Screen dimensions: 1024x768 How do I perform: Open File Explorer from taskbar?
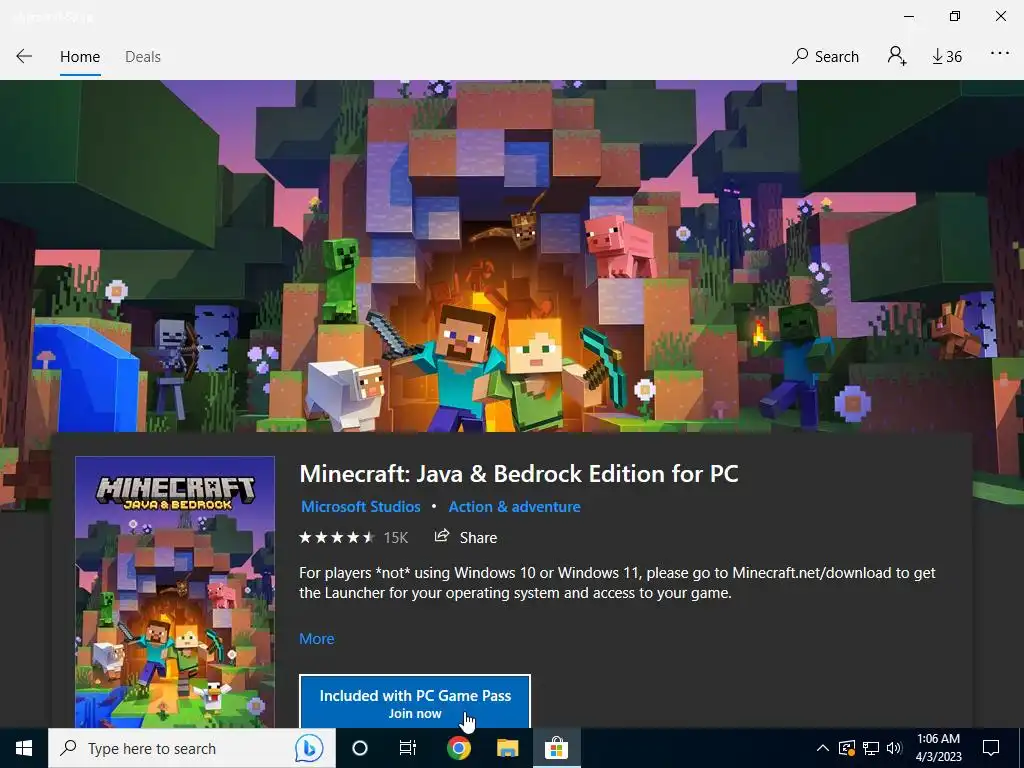tap(507, 748)
